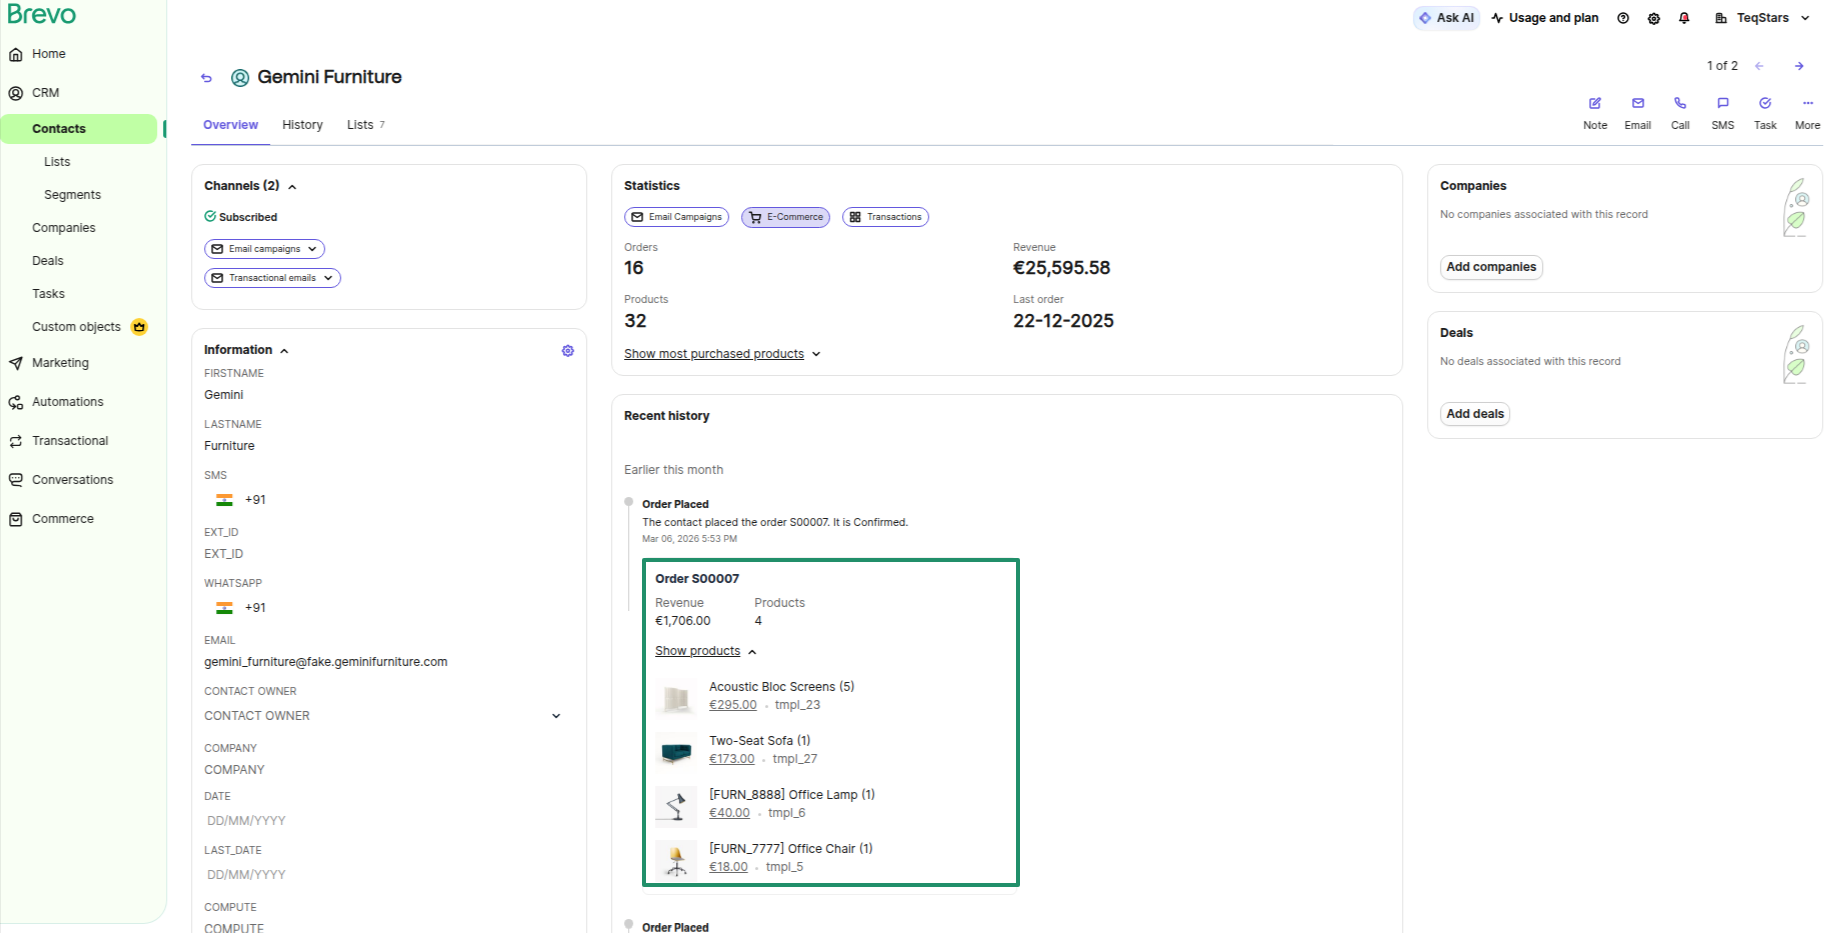Expand Show most purchased products
Viewport: 1845px width, 933px height.
[x=722, y=354]
